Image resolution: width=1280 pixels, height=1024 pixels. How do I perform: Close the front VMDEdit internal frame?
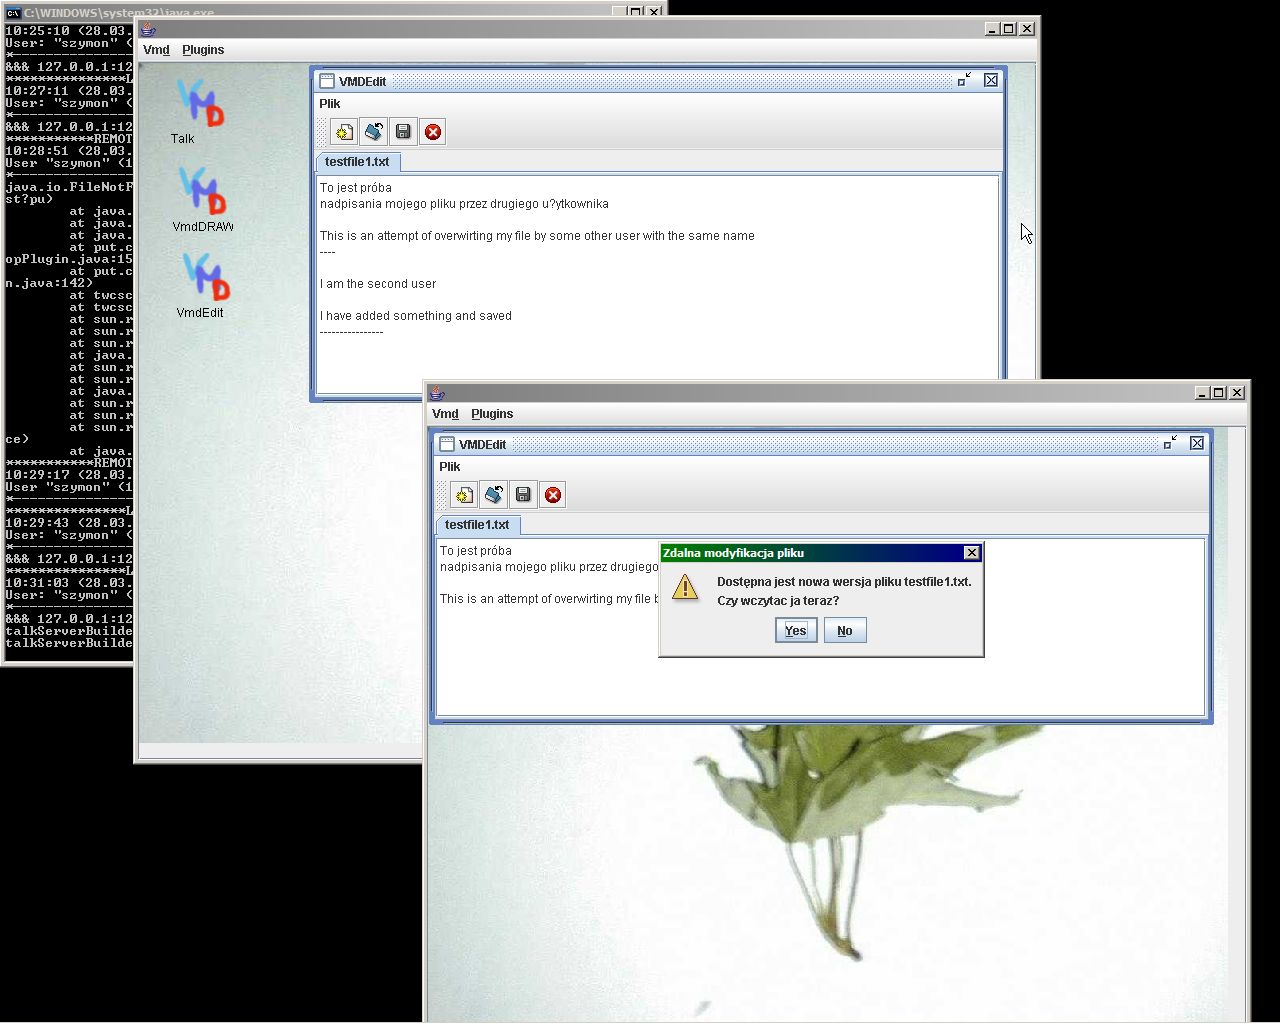pyautogui.click(x=1196, y=443)
